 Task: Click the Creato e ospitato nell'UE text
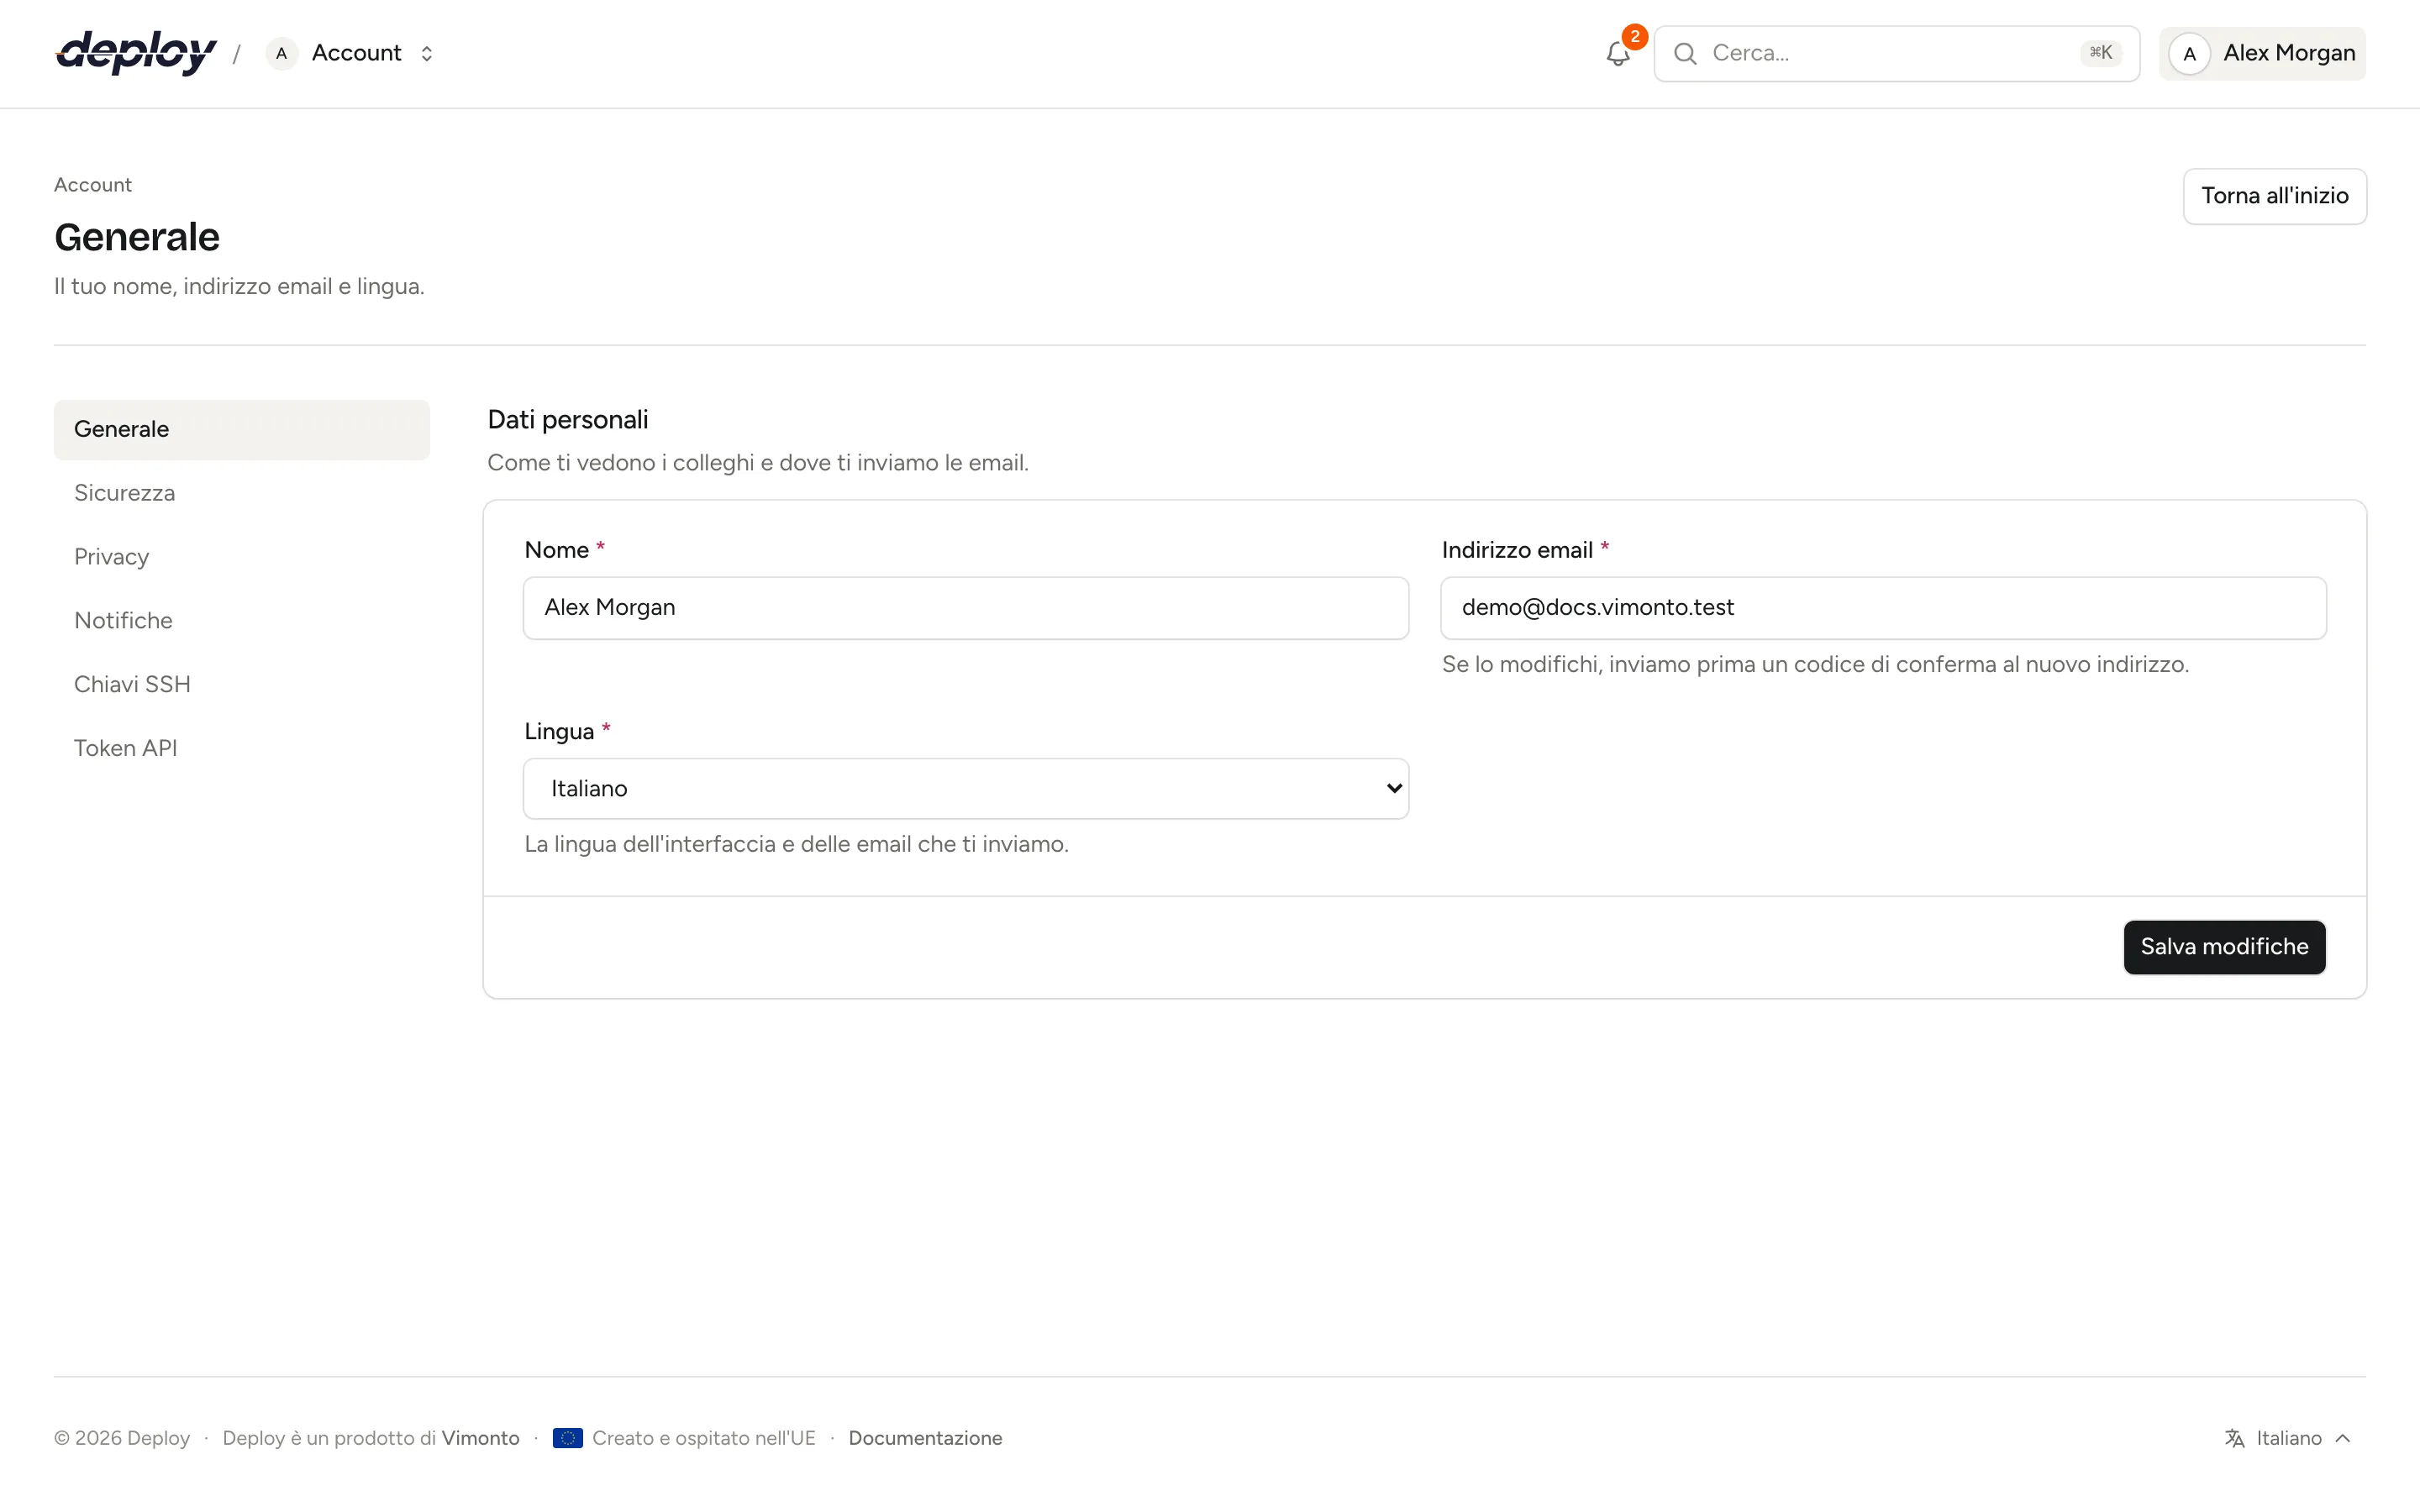click(704, 1438)
